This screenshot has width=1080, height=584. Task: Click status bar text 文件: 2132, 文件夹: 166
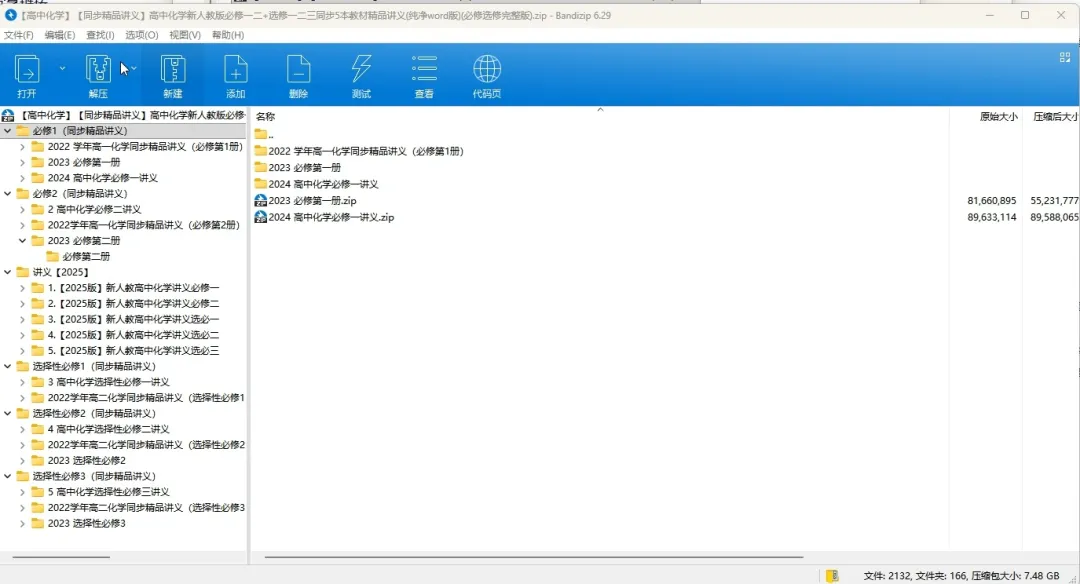coord(915,576)
